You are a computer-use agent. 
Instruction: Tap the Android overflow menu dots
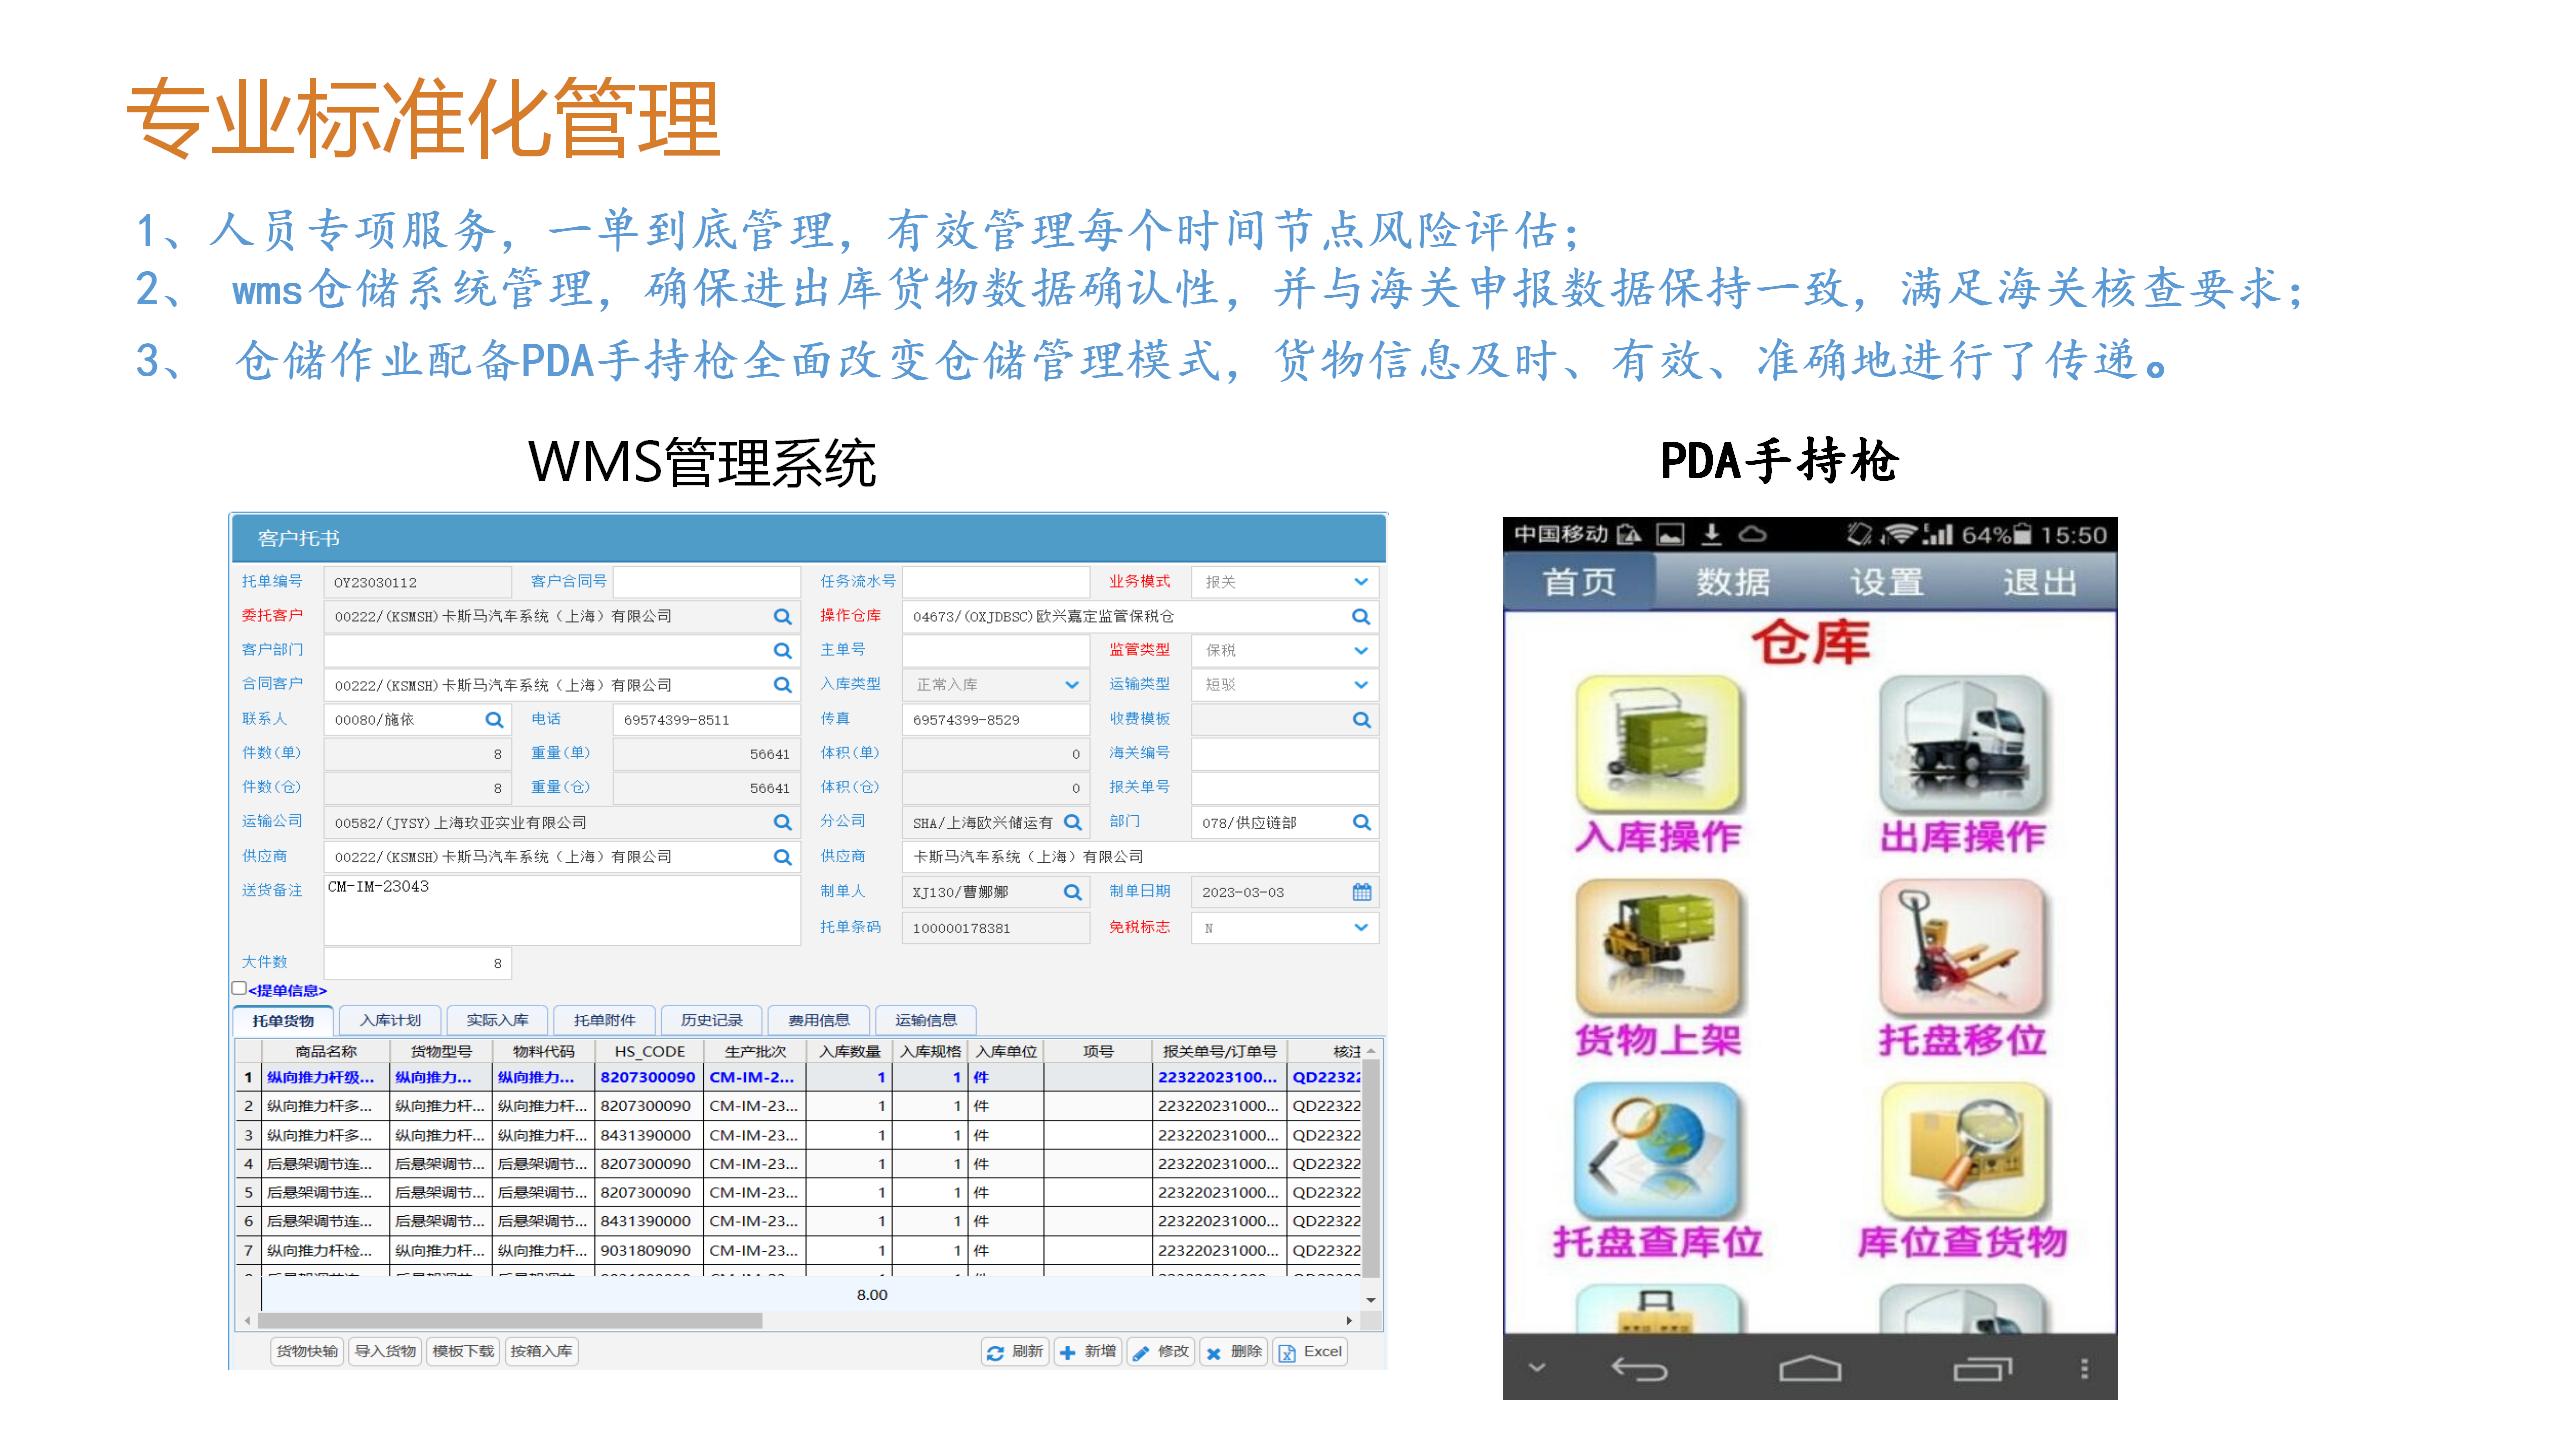(x=2084, y=1368)
